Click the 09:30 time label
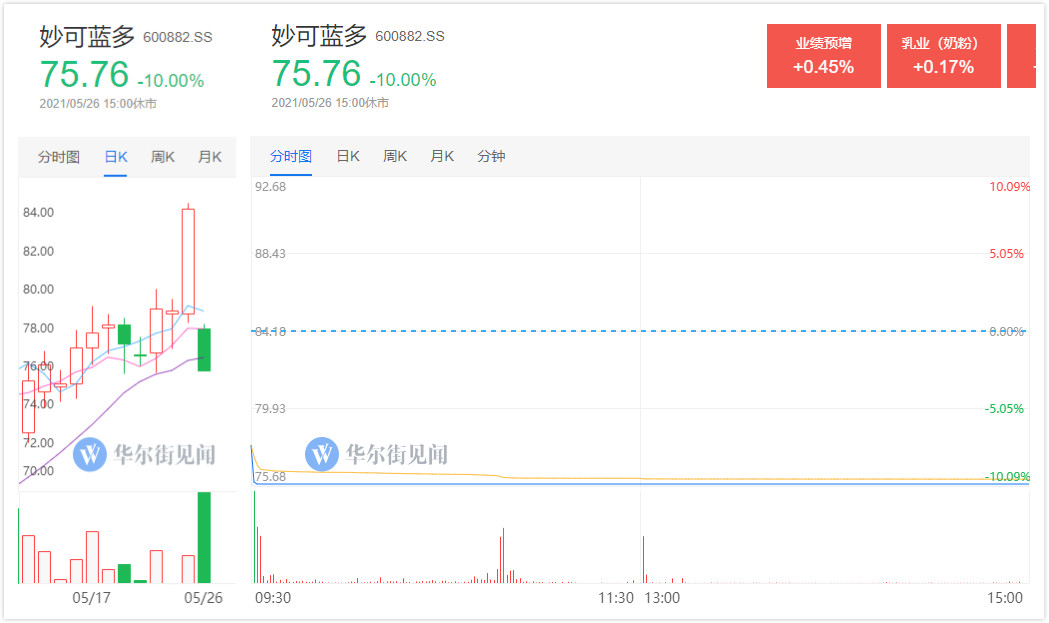 coord(273,598)
